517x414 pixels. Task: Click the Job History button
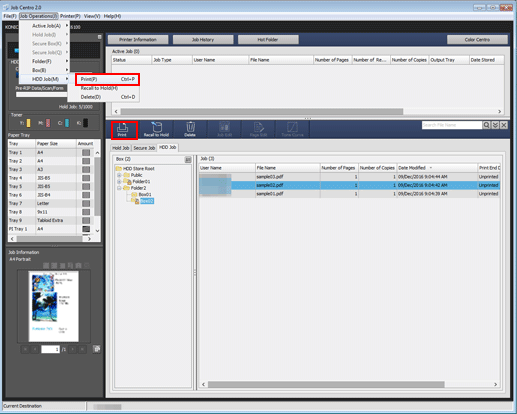pyautogui.click(x=203, y=40)
